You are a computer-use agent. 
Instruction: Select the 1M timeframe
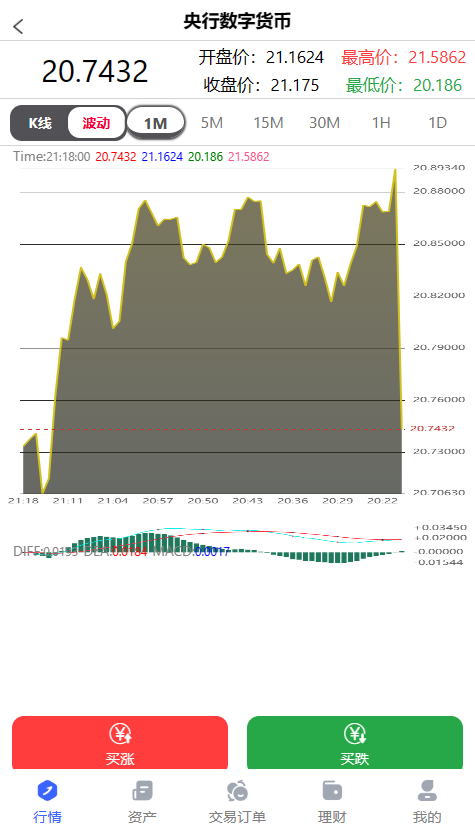point(156,123)
